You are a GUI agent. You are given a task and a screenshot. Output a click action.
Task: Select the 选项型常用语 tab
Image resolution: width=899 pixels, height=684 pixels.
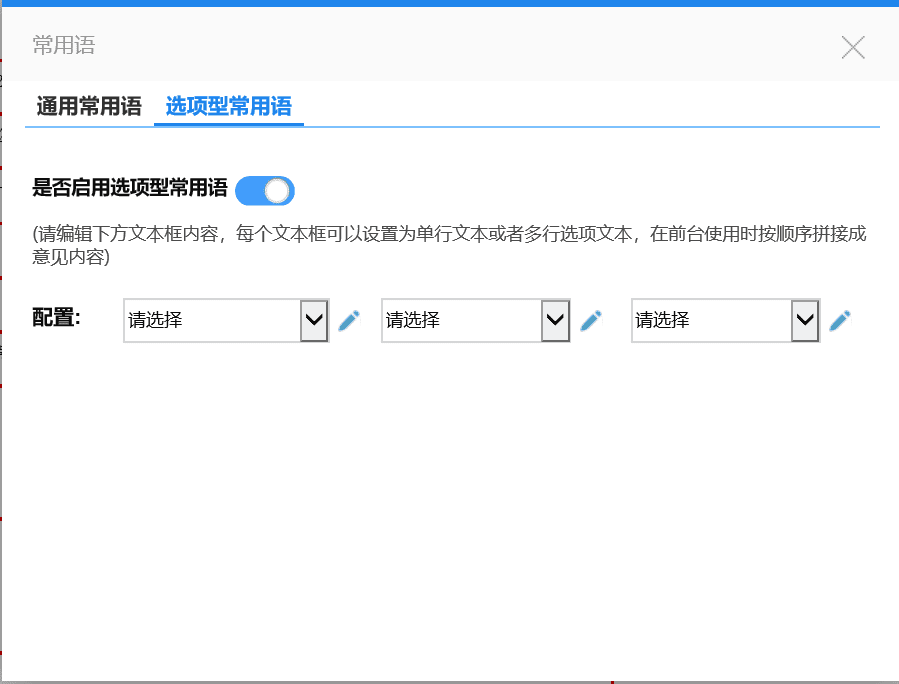coord(229,107)
